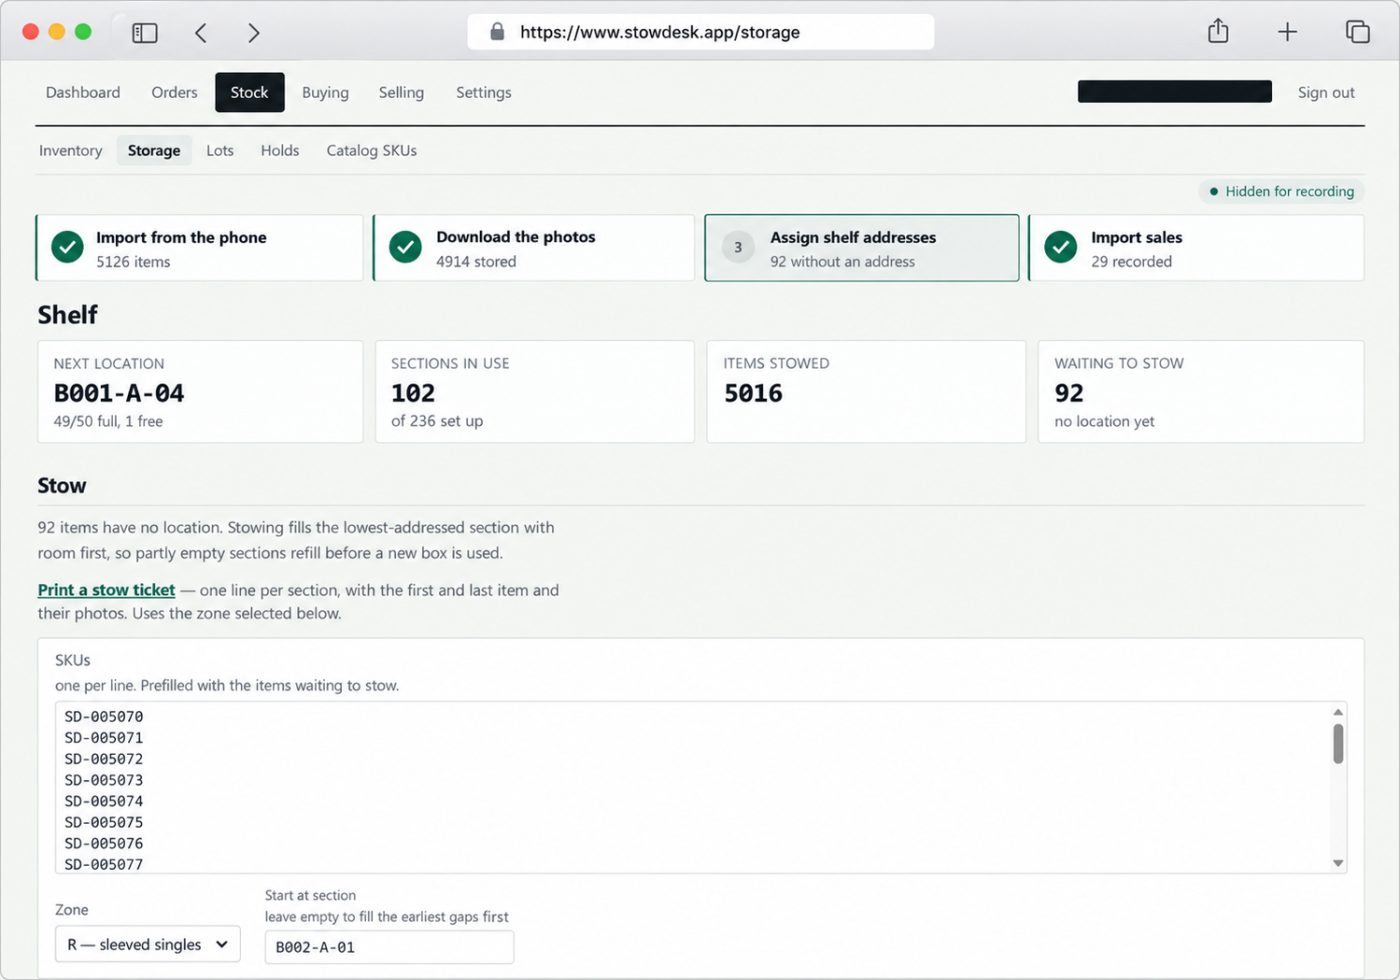Click the next location value B001-A-04
The image size is (1400, 980).
[119, 393]
